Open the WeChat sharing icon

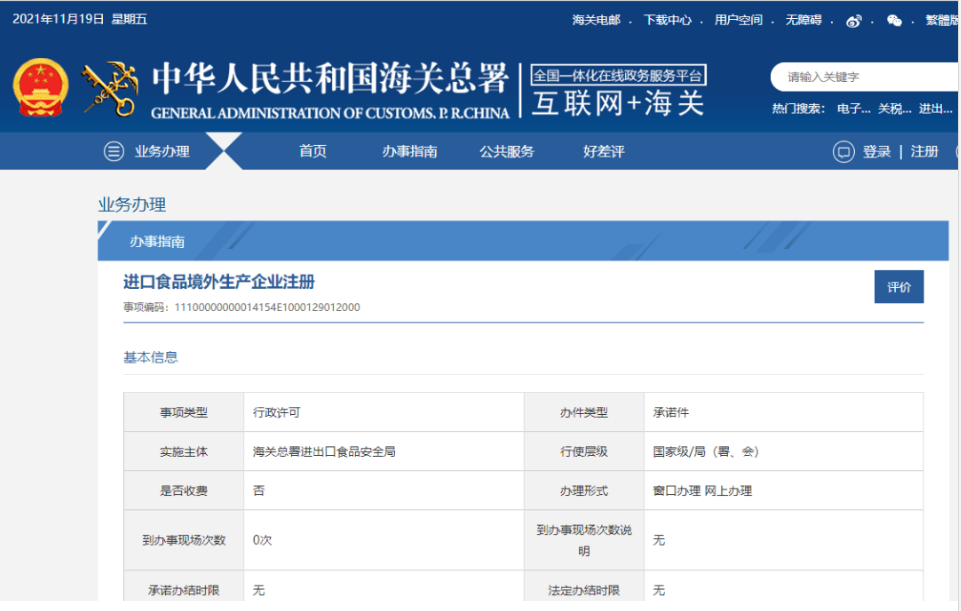[x=894, y=20]
